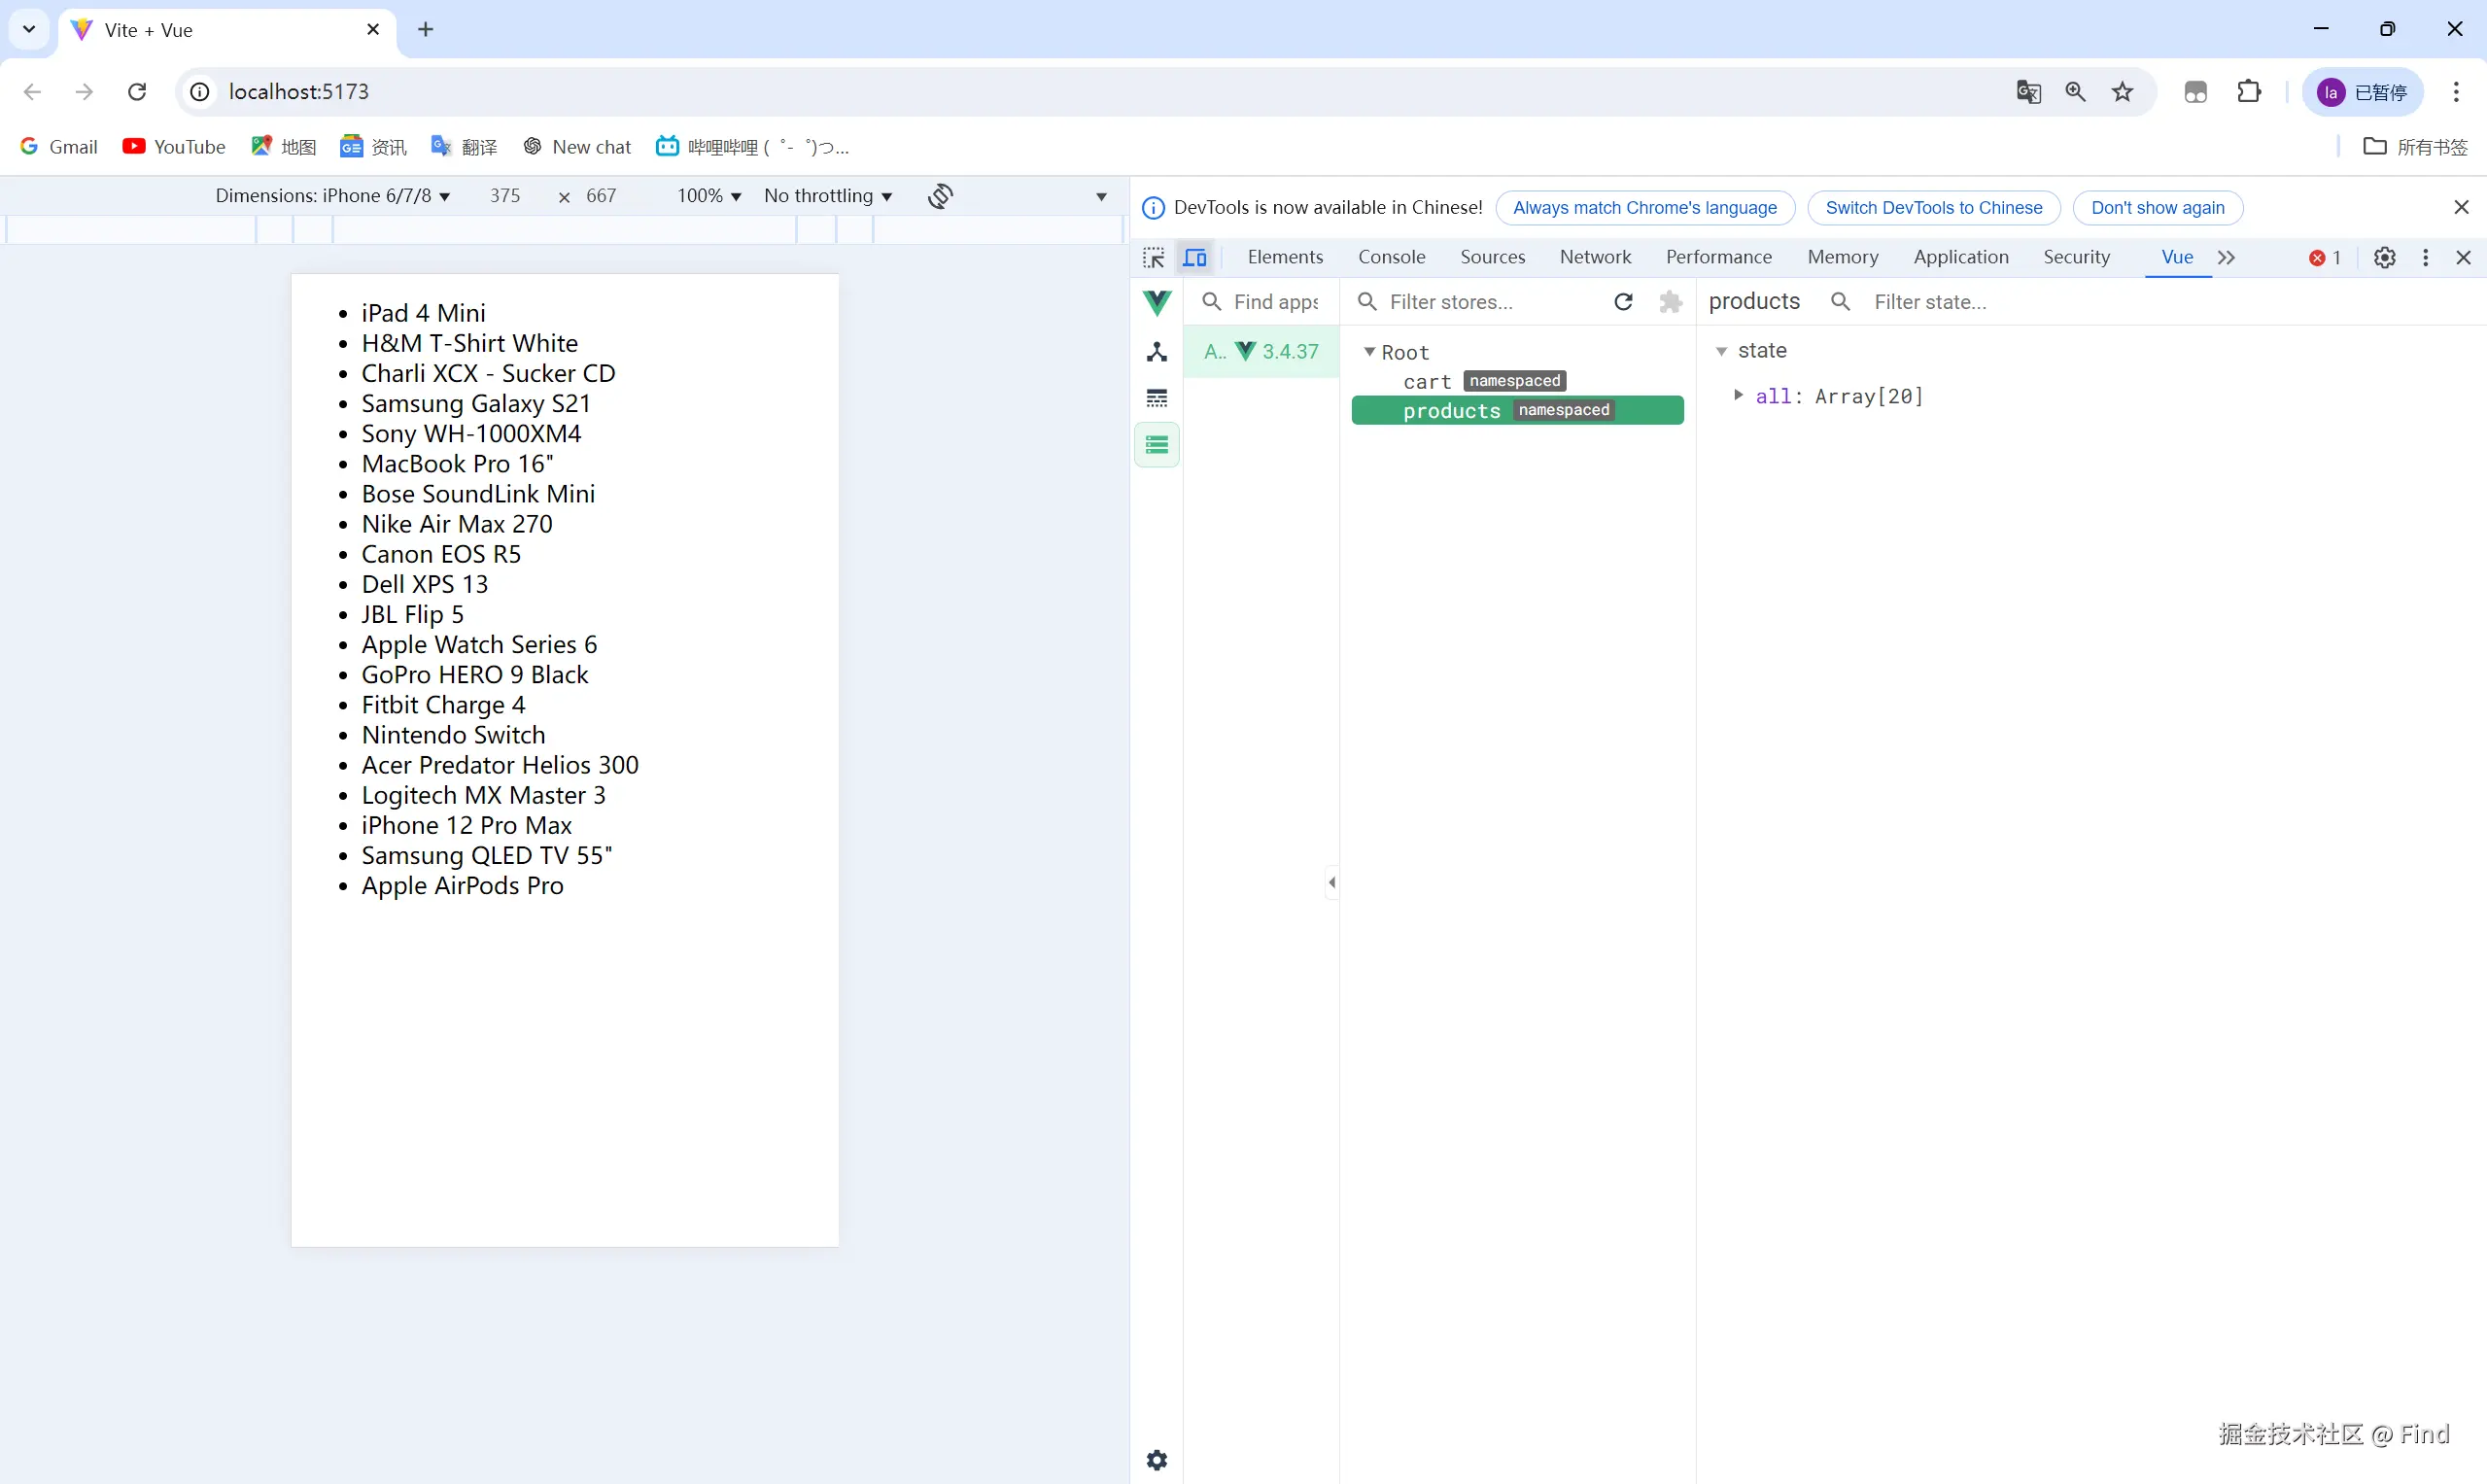The width and height of the screenshot is (2487, 1484).
Task: Open the Vue devtools Components inspector icon
Action: tap(1157, 352)
